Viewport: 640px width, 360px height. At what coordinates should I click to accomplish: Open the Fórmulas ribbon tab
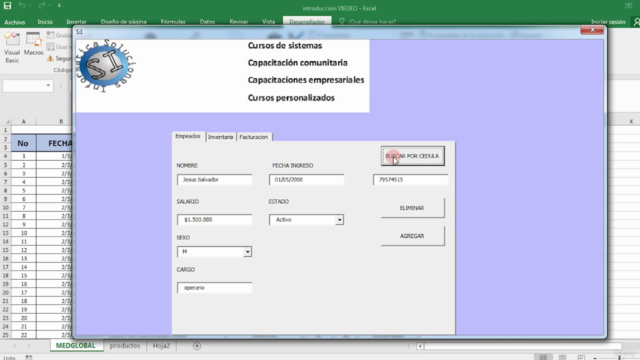tap(173, 22)
